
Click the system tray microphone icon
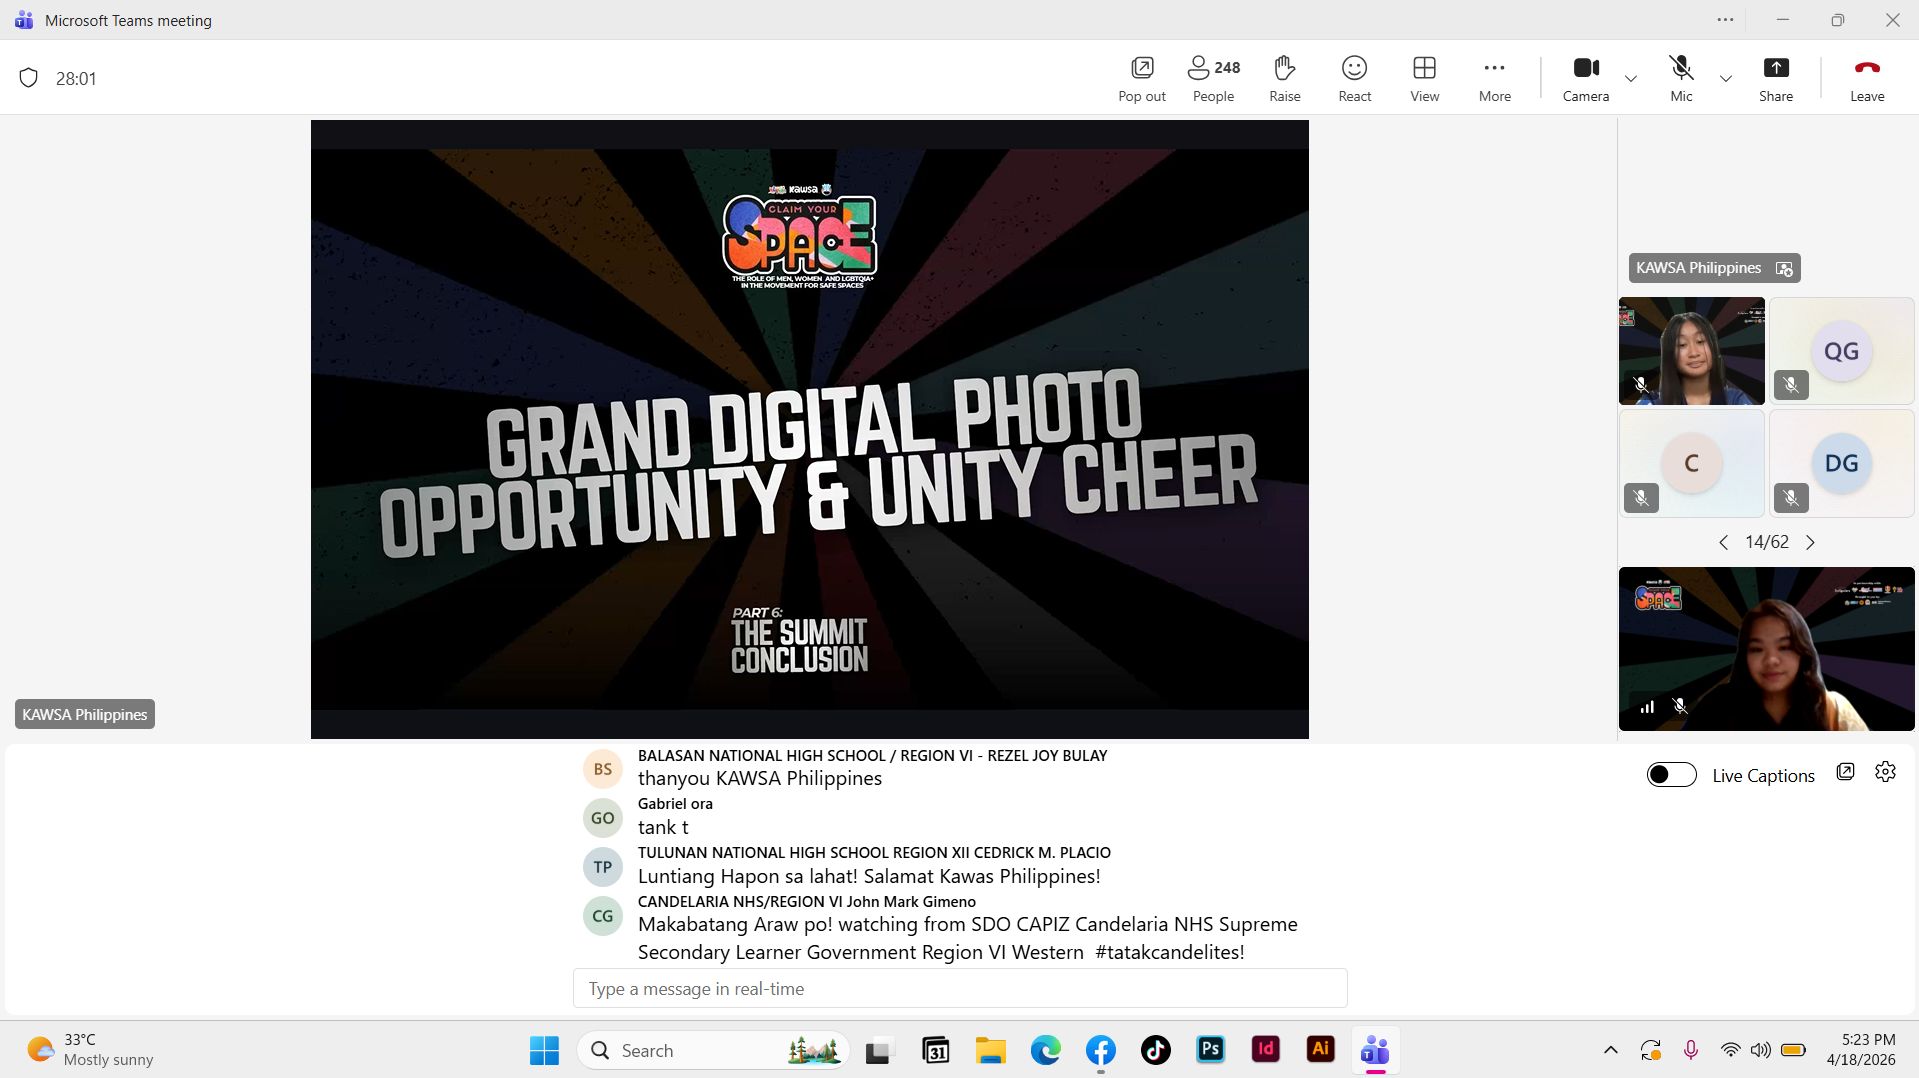pos(1690,1050)
